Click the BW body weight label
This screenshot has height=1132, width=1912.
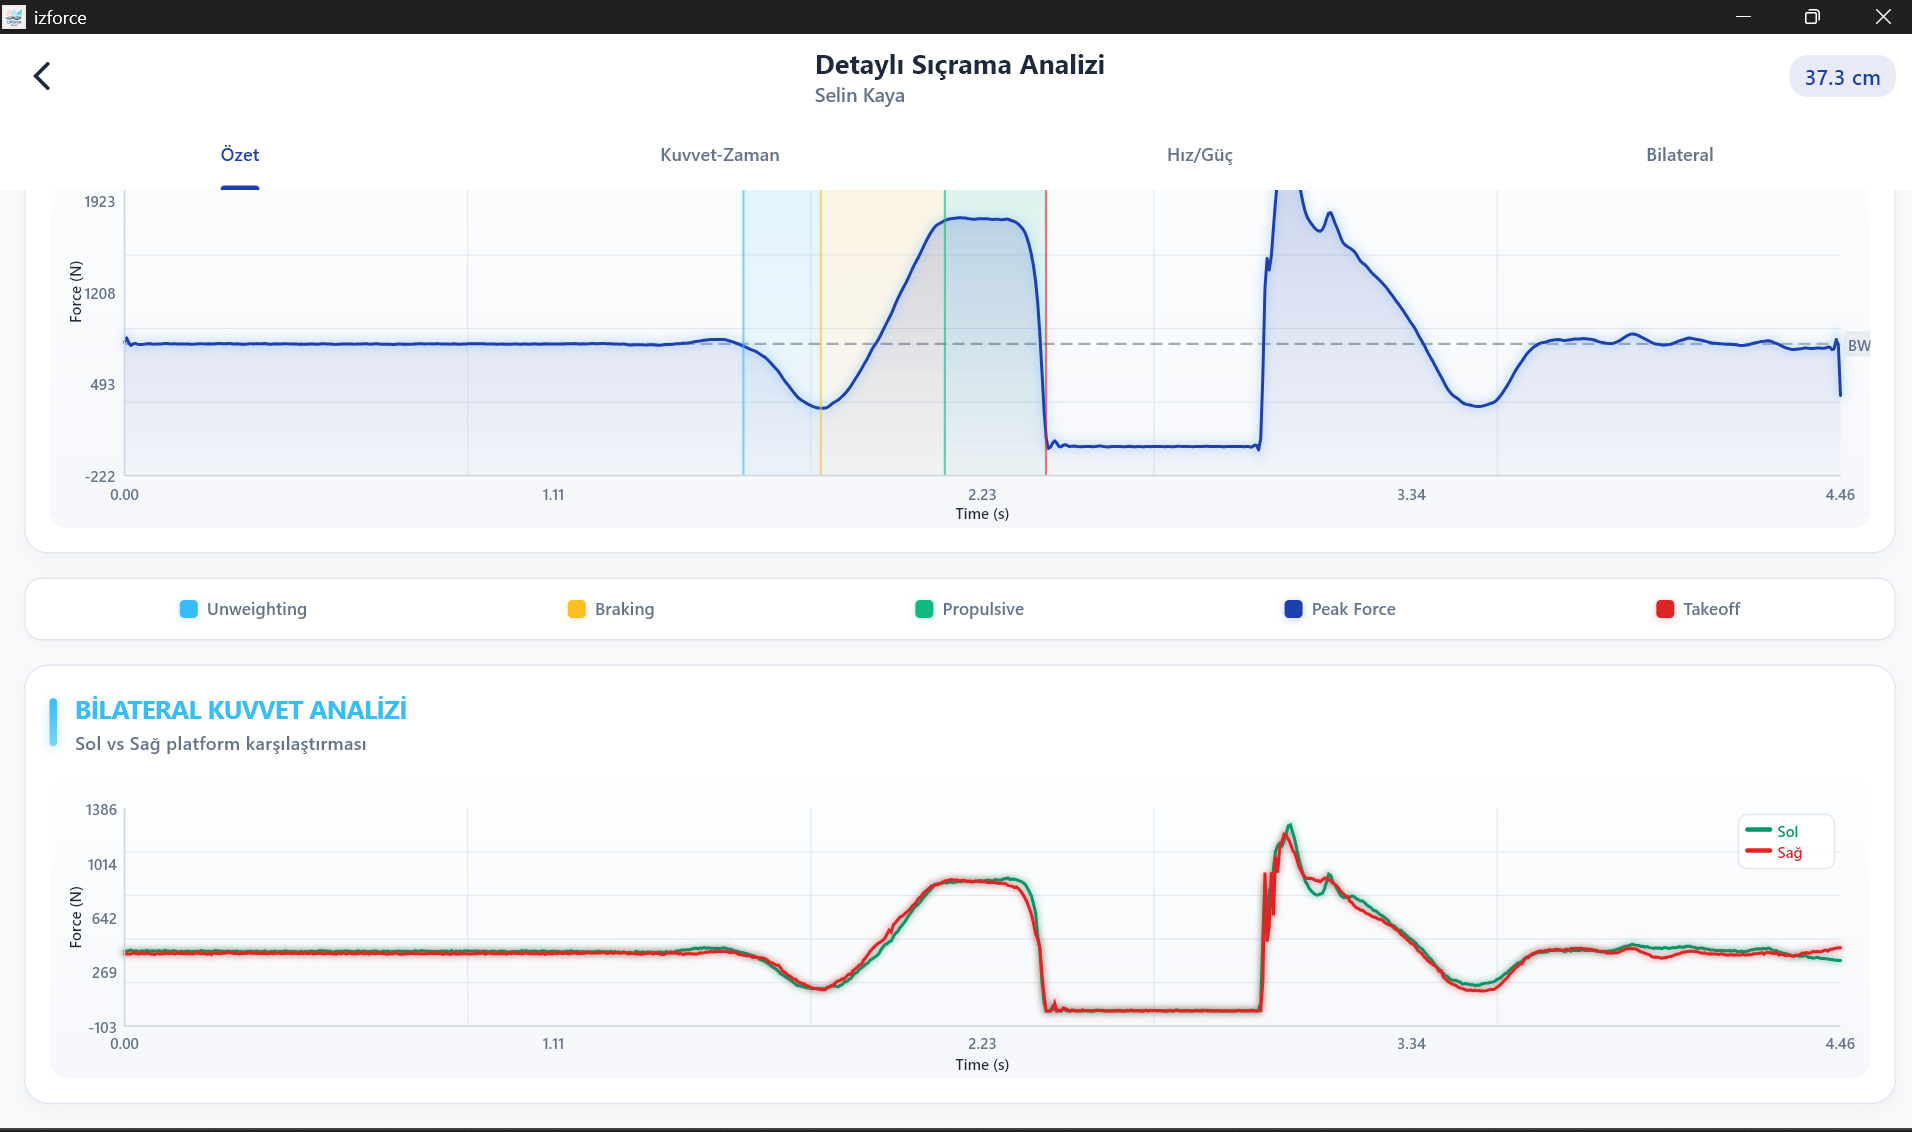[1859, 345]
